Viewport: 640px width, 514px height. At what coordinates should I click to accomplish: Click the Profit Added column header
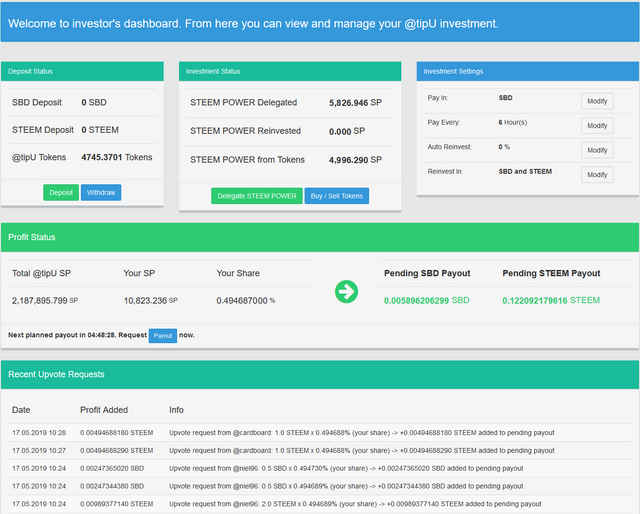(x=104, y=410)
